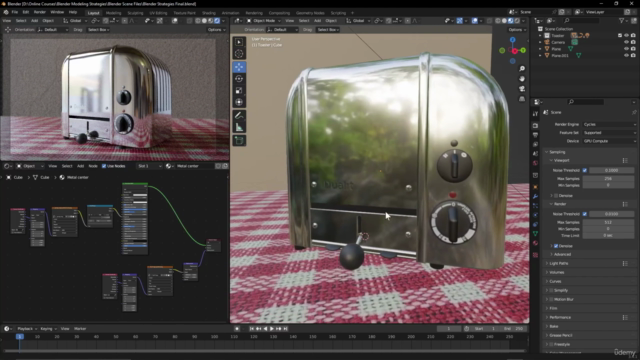Click the Playback button in timeline
This screenshot has height=360, width=640.
[x=27, y=329]
